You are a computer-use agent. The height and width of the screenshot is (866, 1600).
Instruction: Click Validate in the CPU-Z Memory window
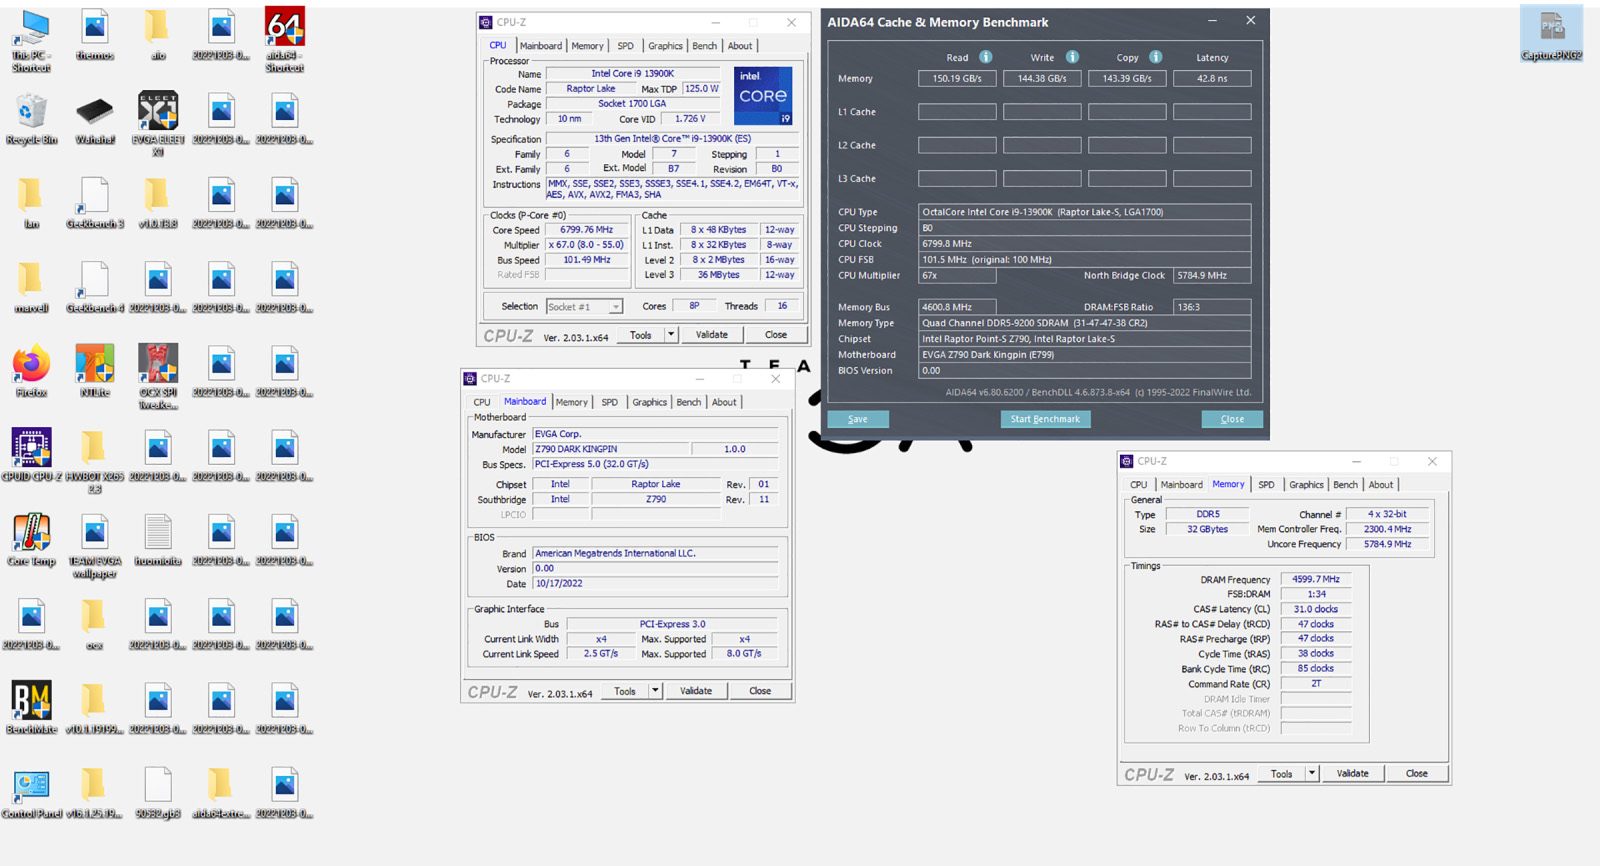tap(1353, 774)
